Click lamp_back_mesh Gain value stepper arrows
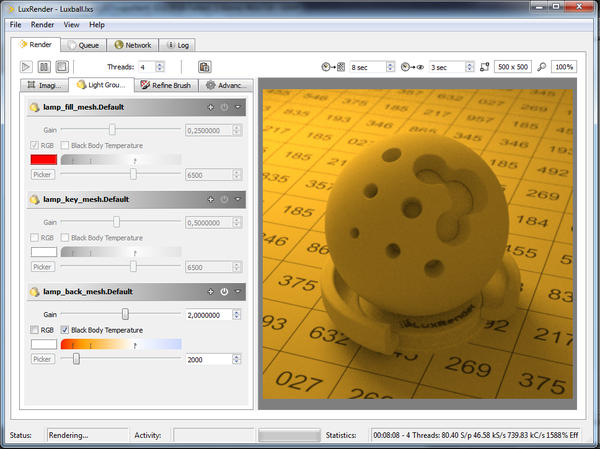 237,315
